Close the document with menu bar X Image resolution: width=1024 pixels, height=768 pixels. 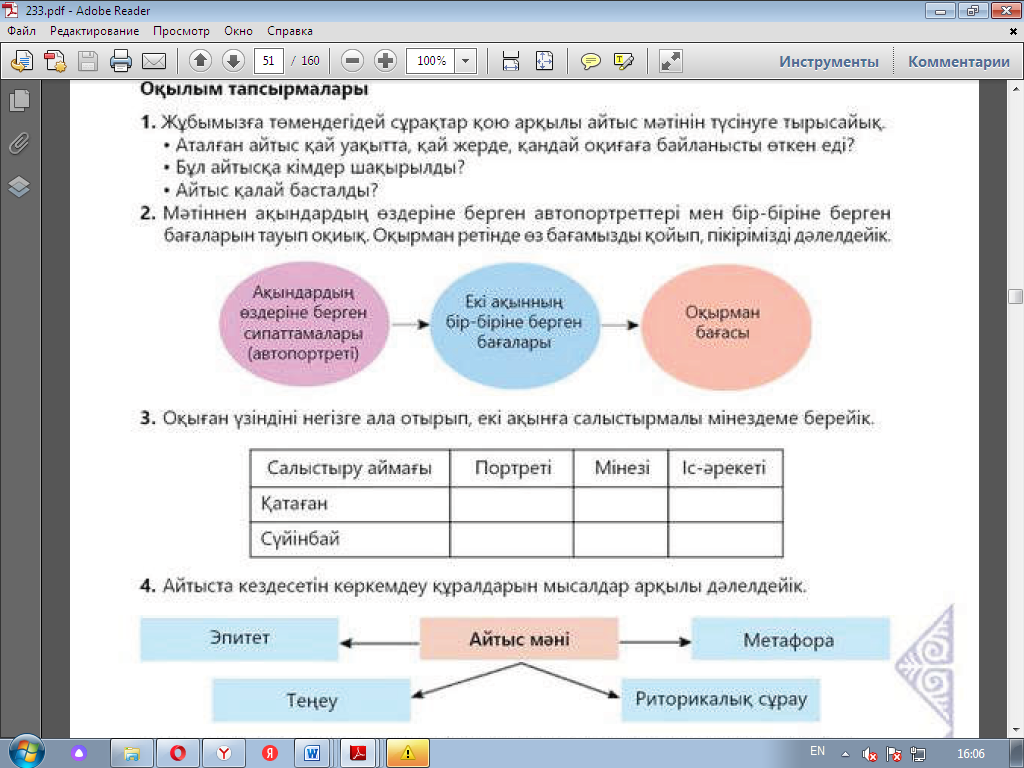1014,31
